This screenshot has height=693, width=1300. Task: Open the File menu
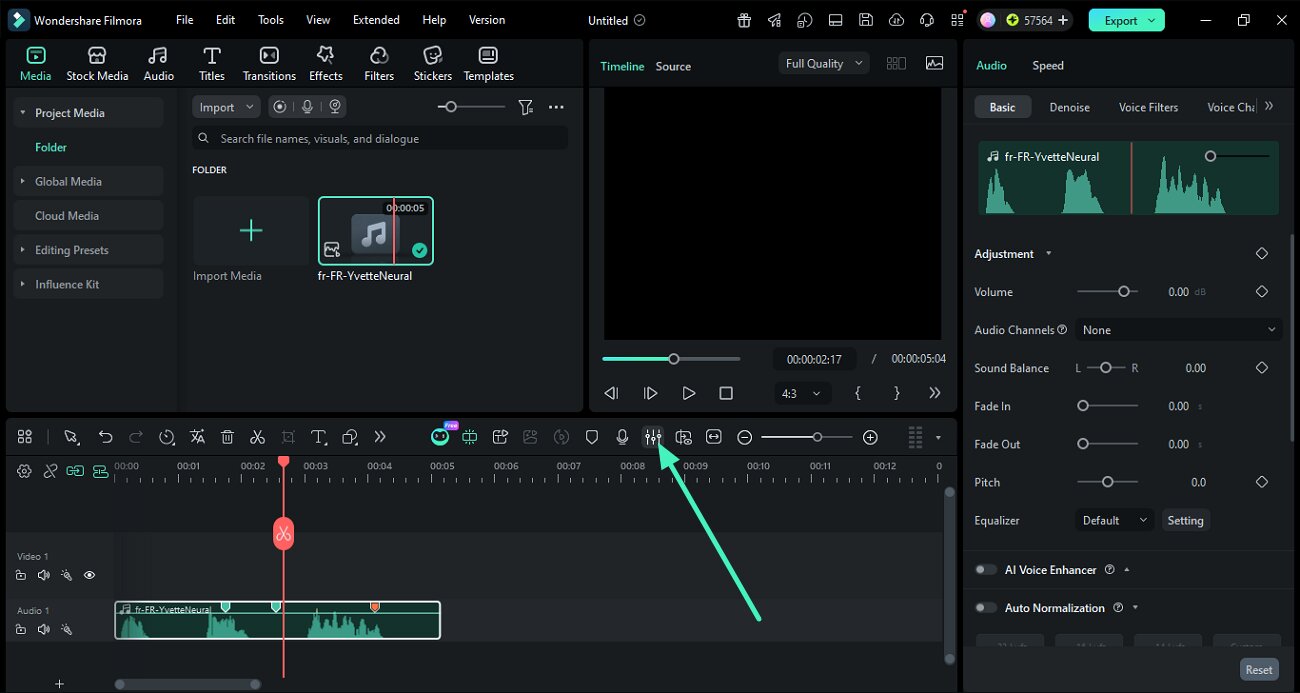(x=185, y=20)
